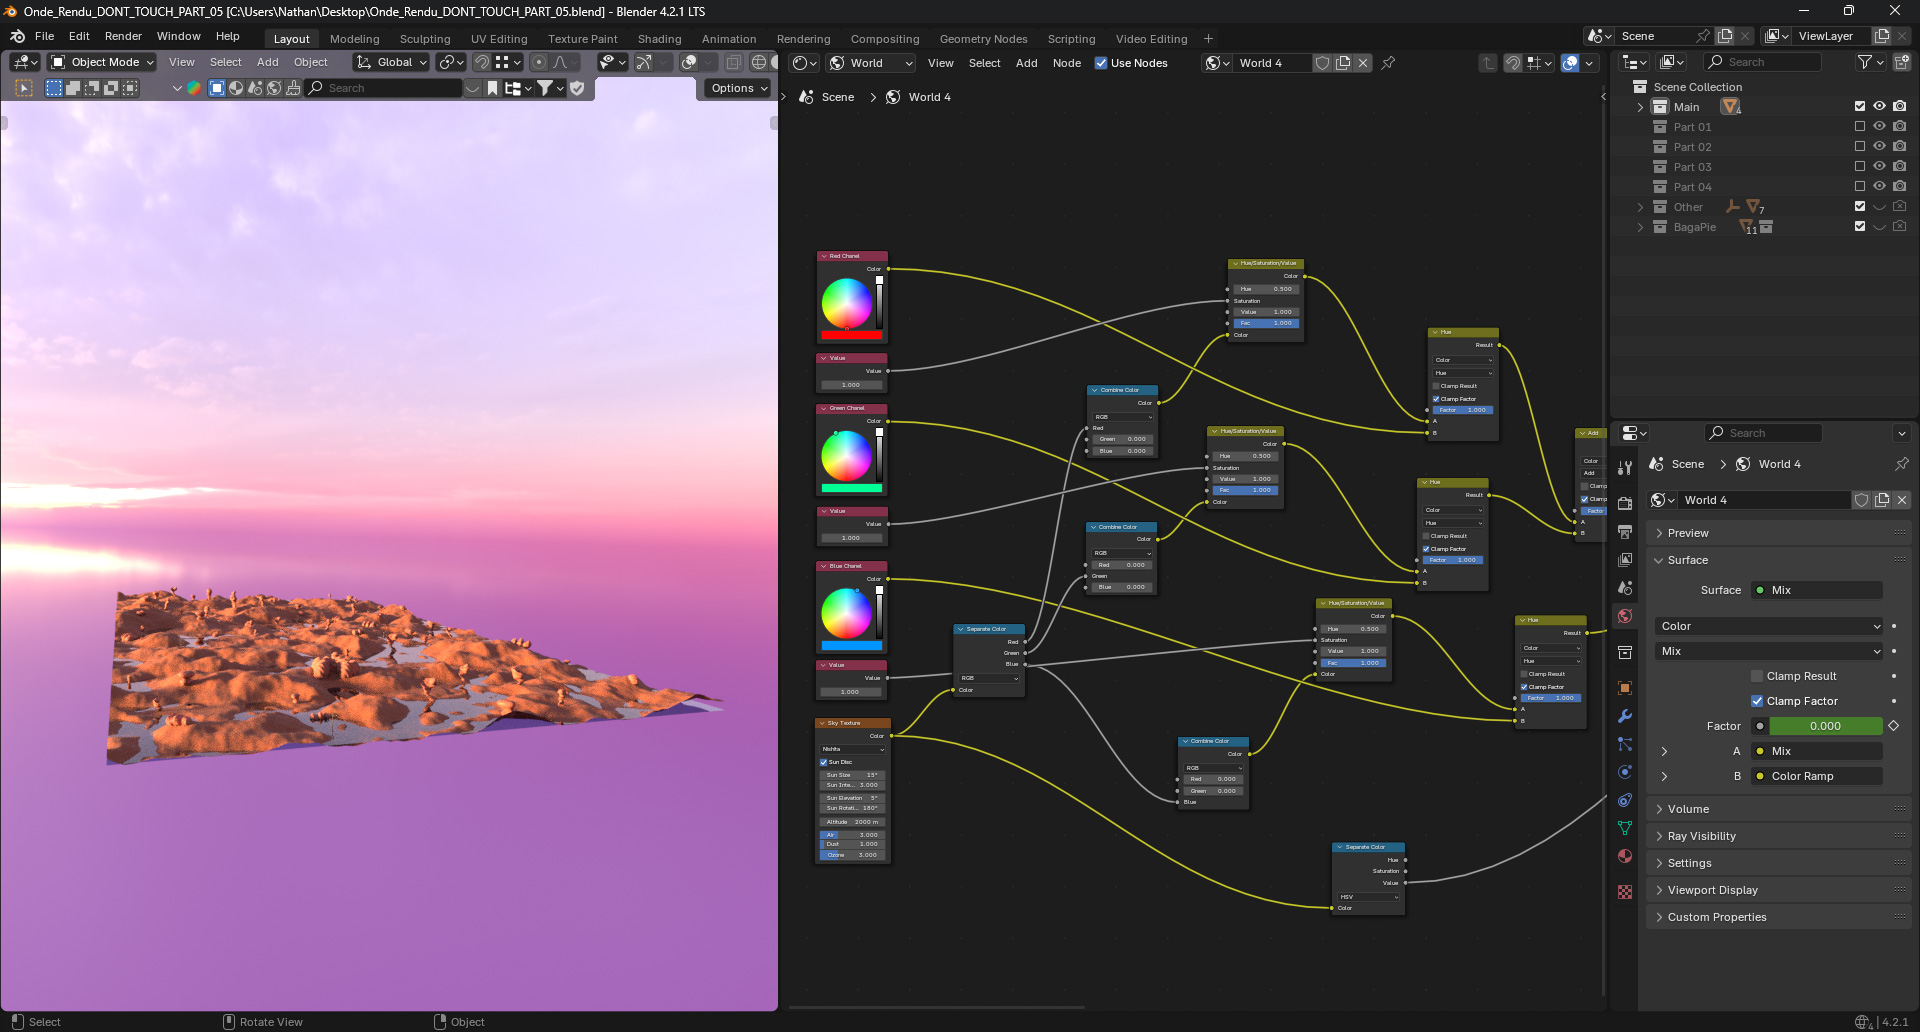Open the Mix blend type dropdown
The height and width of the screenshot is (1032, 1920).
(x=1769, y=651)
